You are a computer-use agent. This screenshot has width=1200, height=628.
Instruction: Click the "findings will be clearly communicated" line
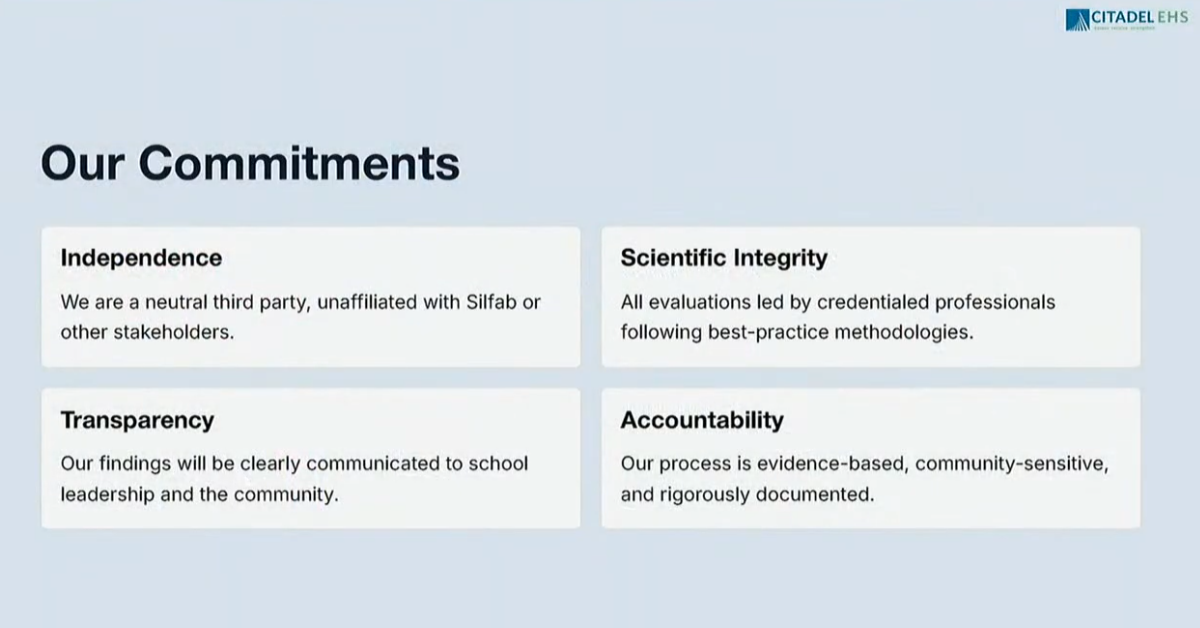(x=294, y=464)
